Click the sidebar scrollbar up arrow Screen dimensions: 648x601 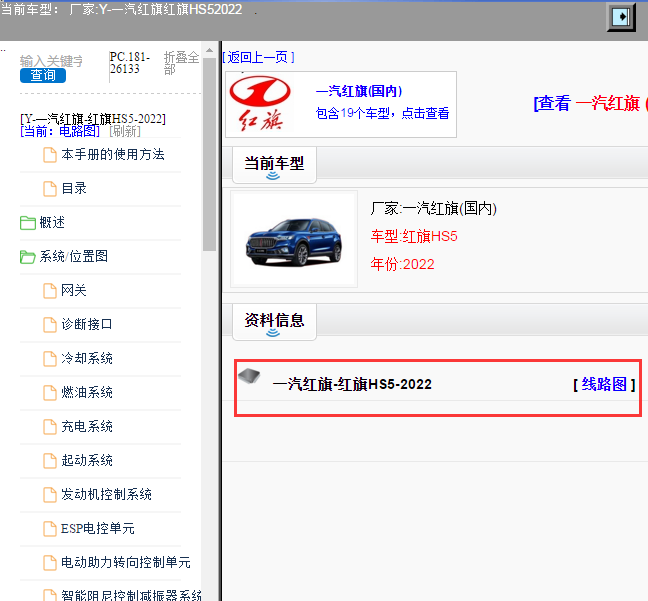209,50
